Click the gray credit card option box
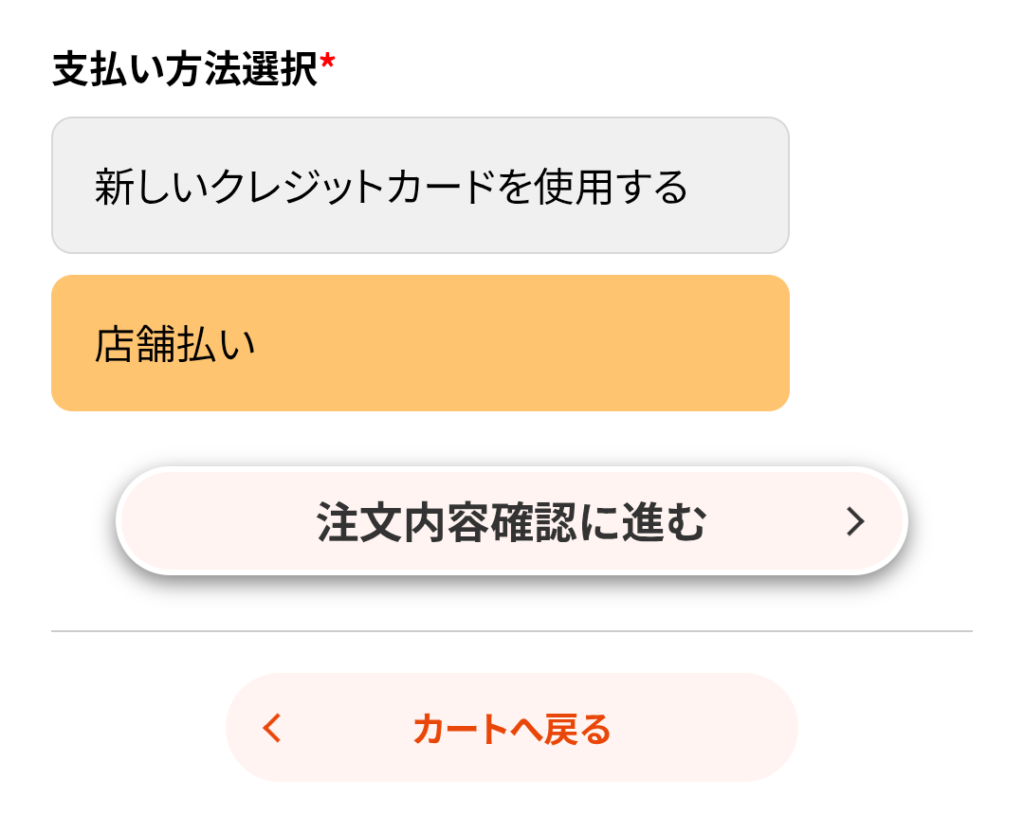The image size is (1024, 816). click(420, 186)
